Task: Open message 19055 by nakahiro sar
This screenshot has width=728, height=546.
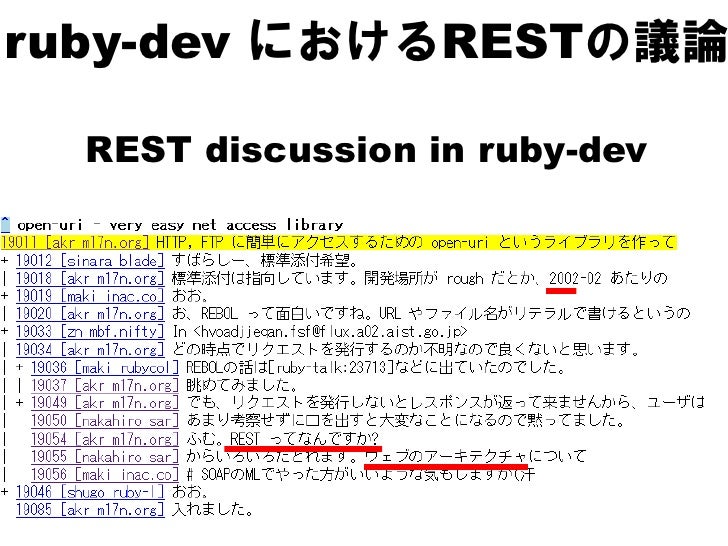Action: click(105, 456)
